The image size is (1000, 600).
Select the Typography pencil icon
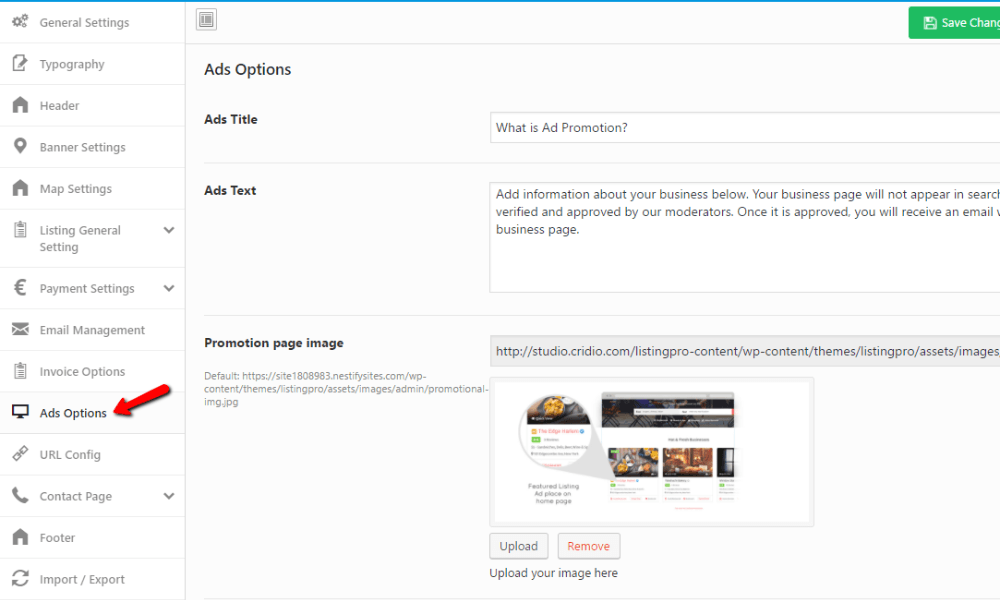[x=20, y=63]
